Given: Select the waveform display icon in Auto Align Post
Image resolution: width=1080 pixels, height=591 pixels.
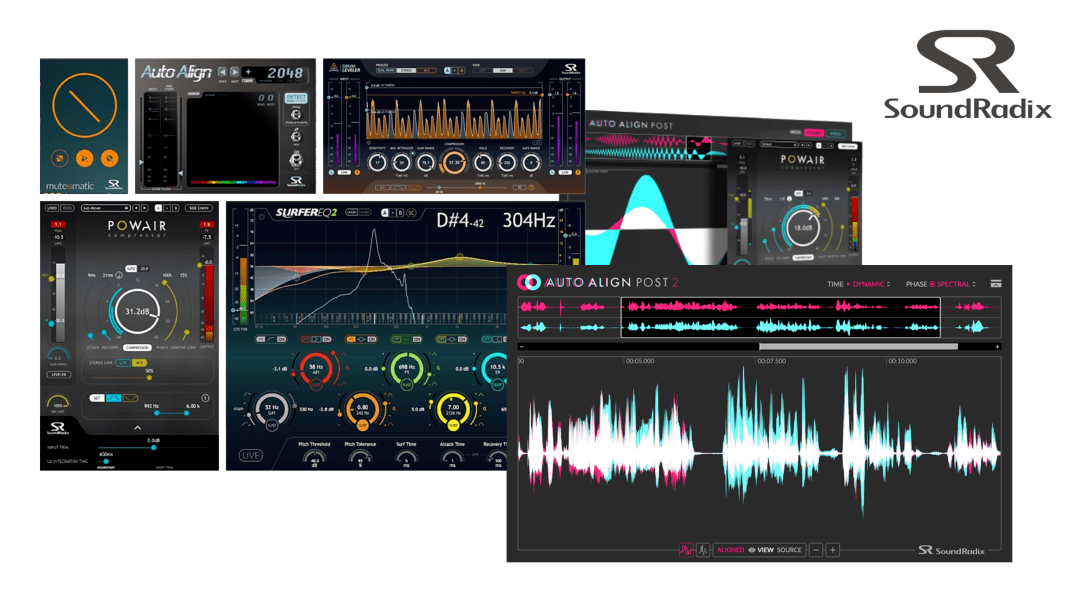Looking at the screenshot, I should point(686,550).
